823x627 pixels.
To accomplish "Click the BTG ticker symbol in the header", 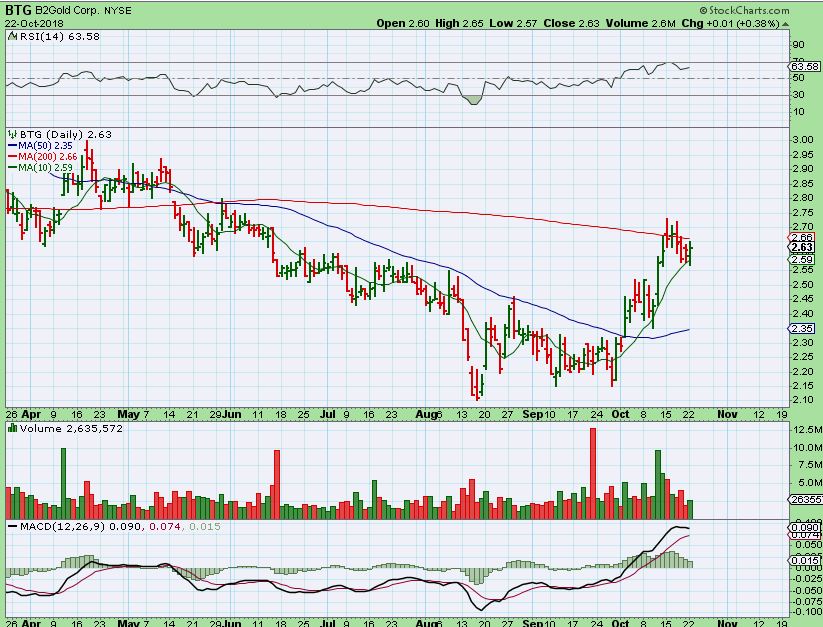I will pos(18,10).
